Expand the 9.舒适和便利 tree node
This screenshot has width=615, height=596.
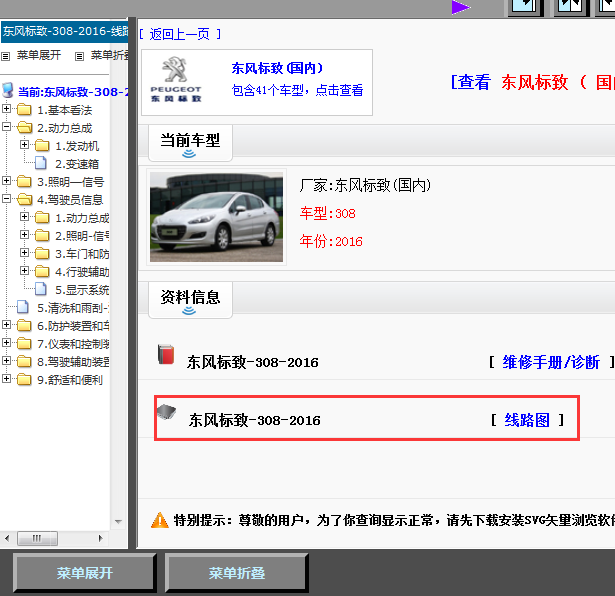tap(6, 379)
